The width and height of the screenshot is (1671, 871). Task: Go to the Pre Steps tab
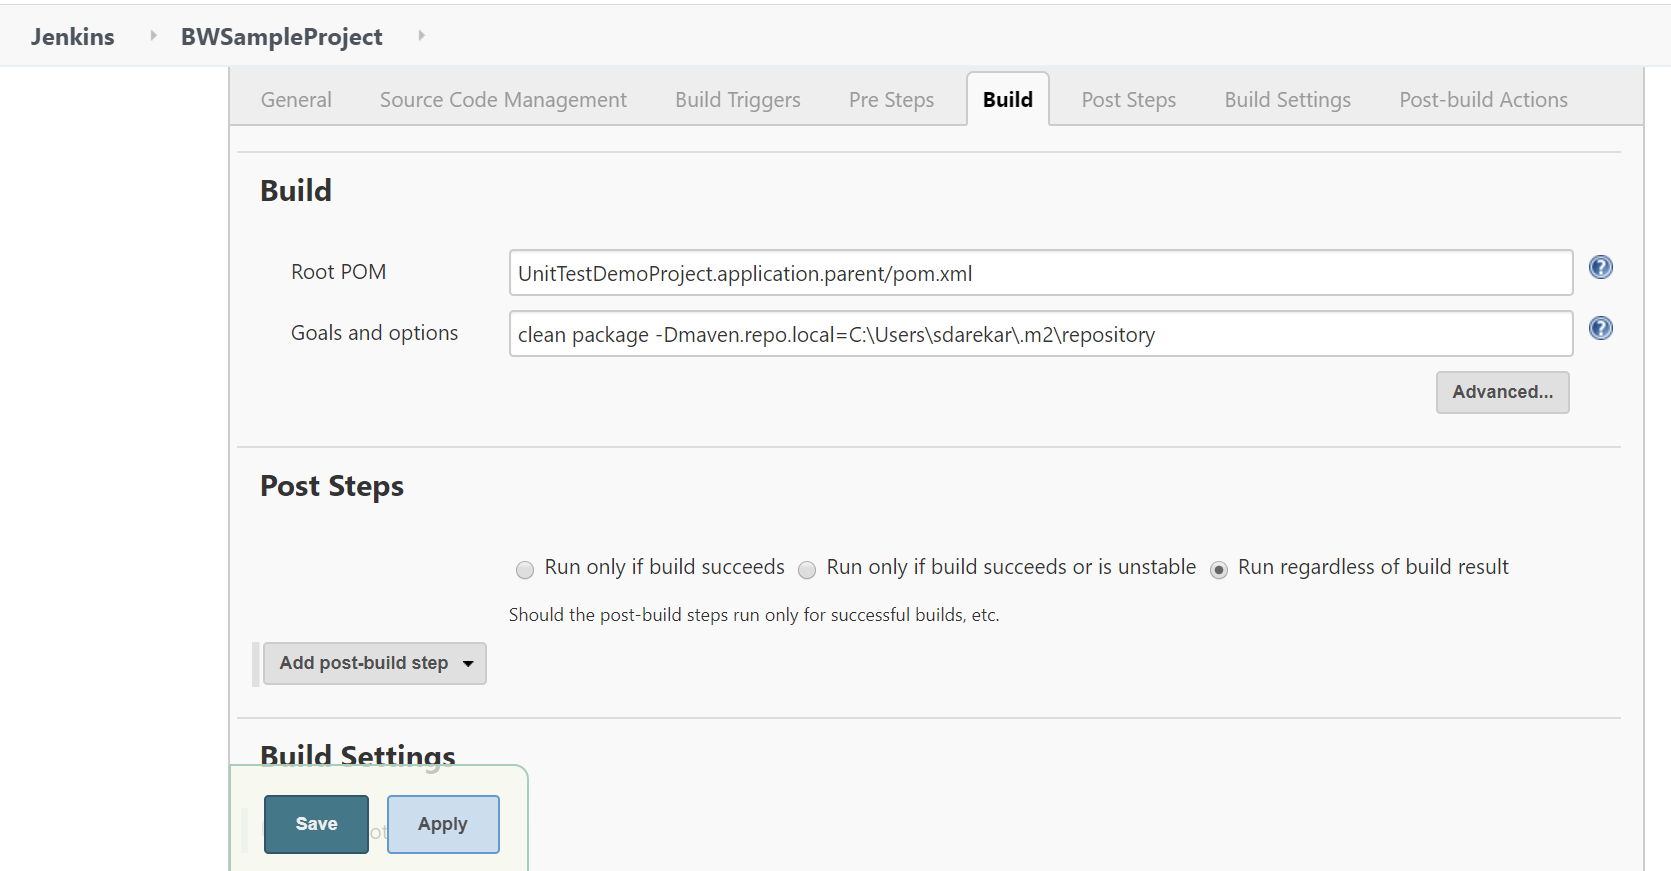[891, 100]
